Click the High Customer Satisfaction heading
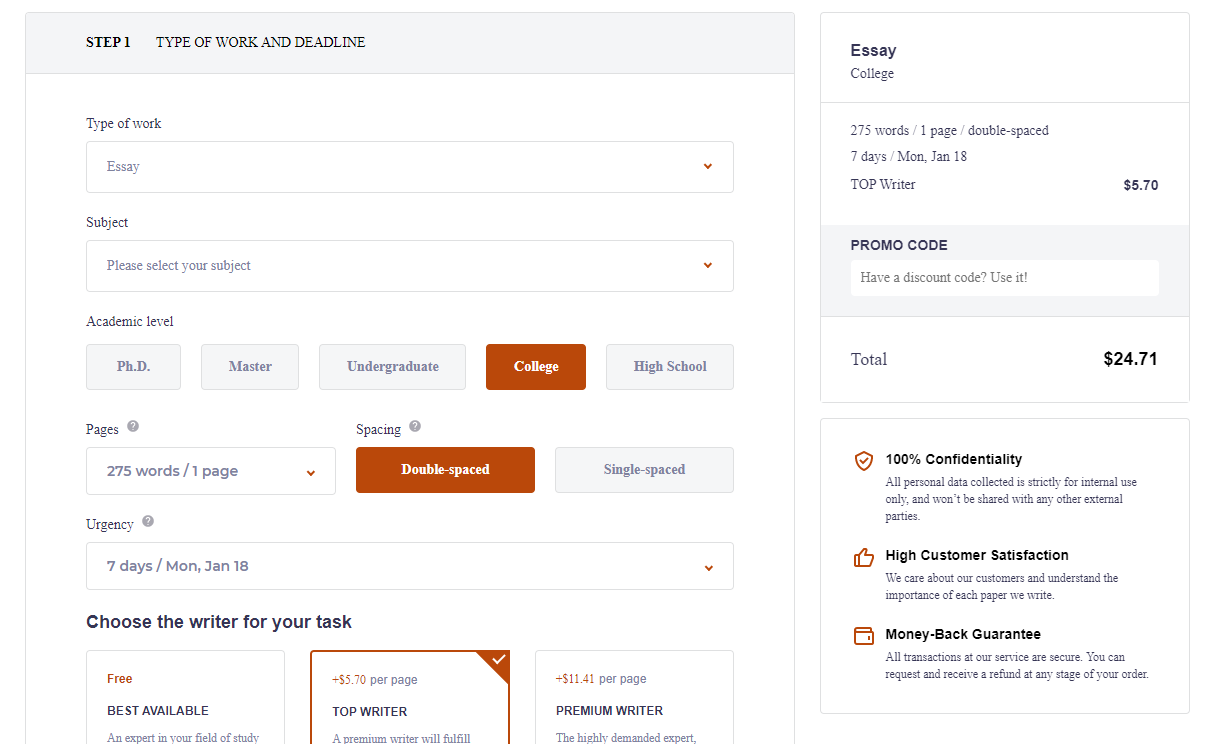The height and width of the screenshot is (744, 1217). [977, 555]
